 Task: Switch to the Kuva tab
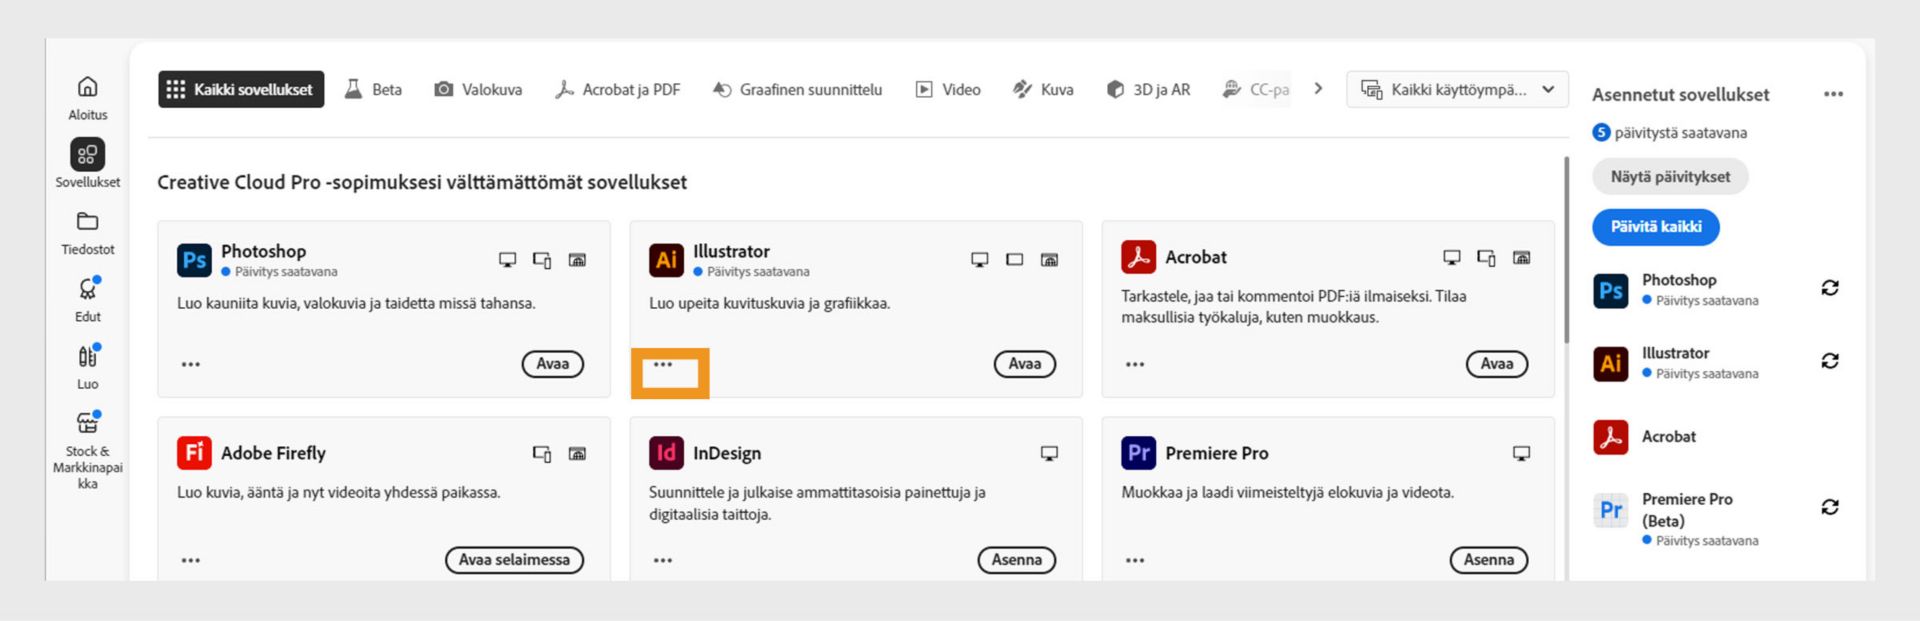1043,89
